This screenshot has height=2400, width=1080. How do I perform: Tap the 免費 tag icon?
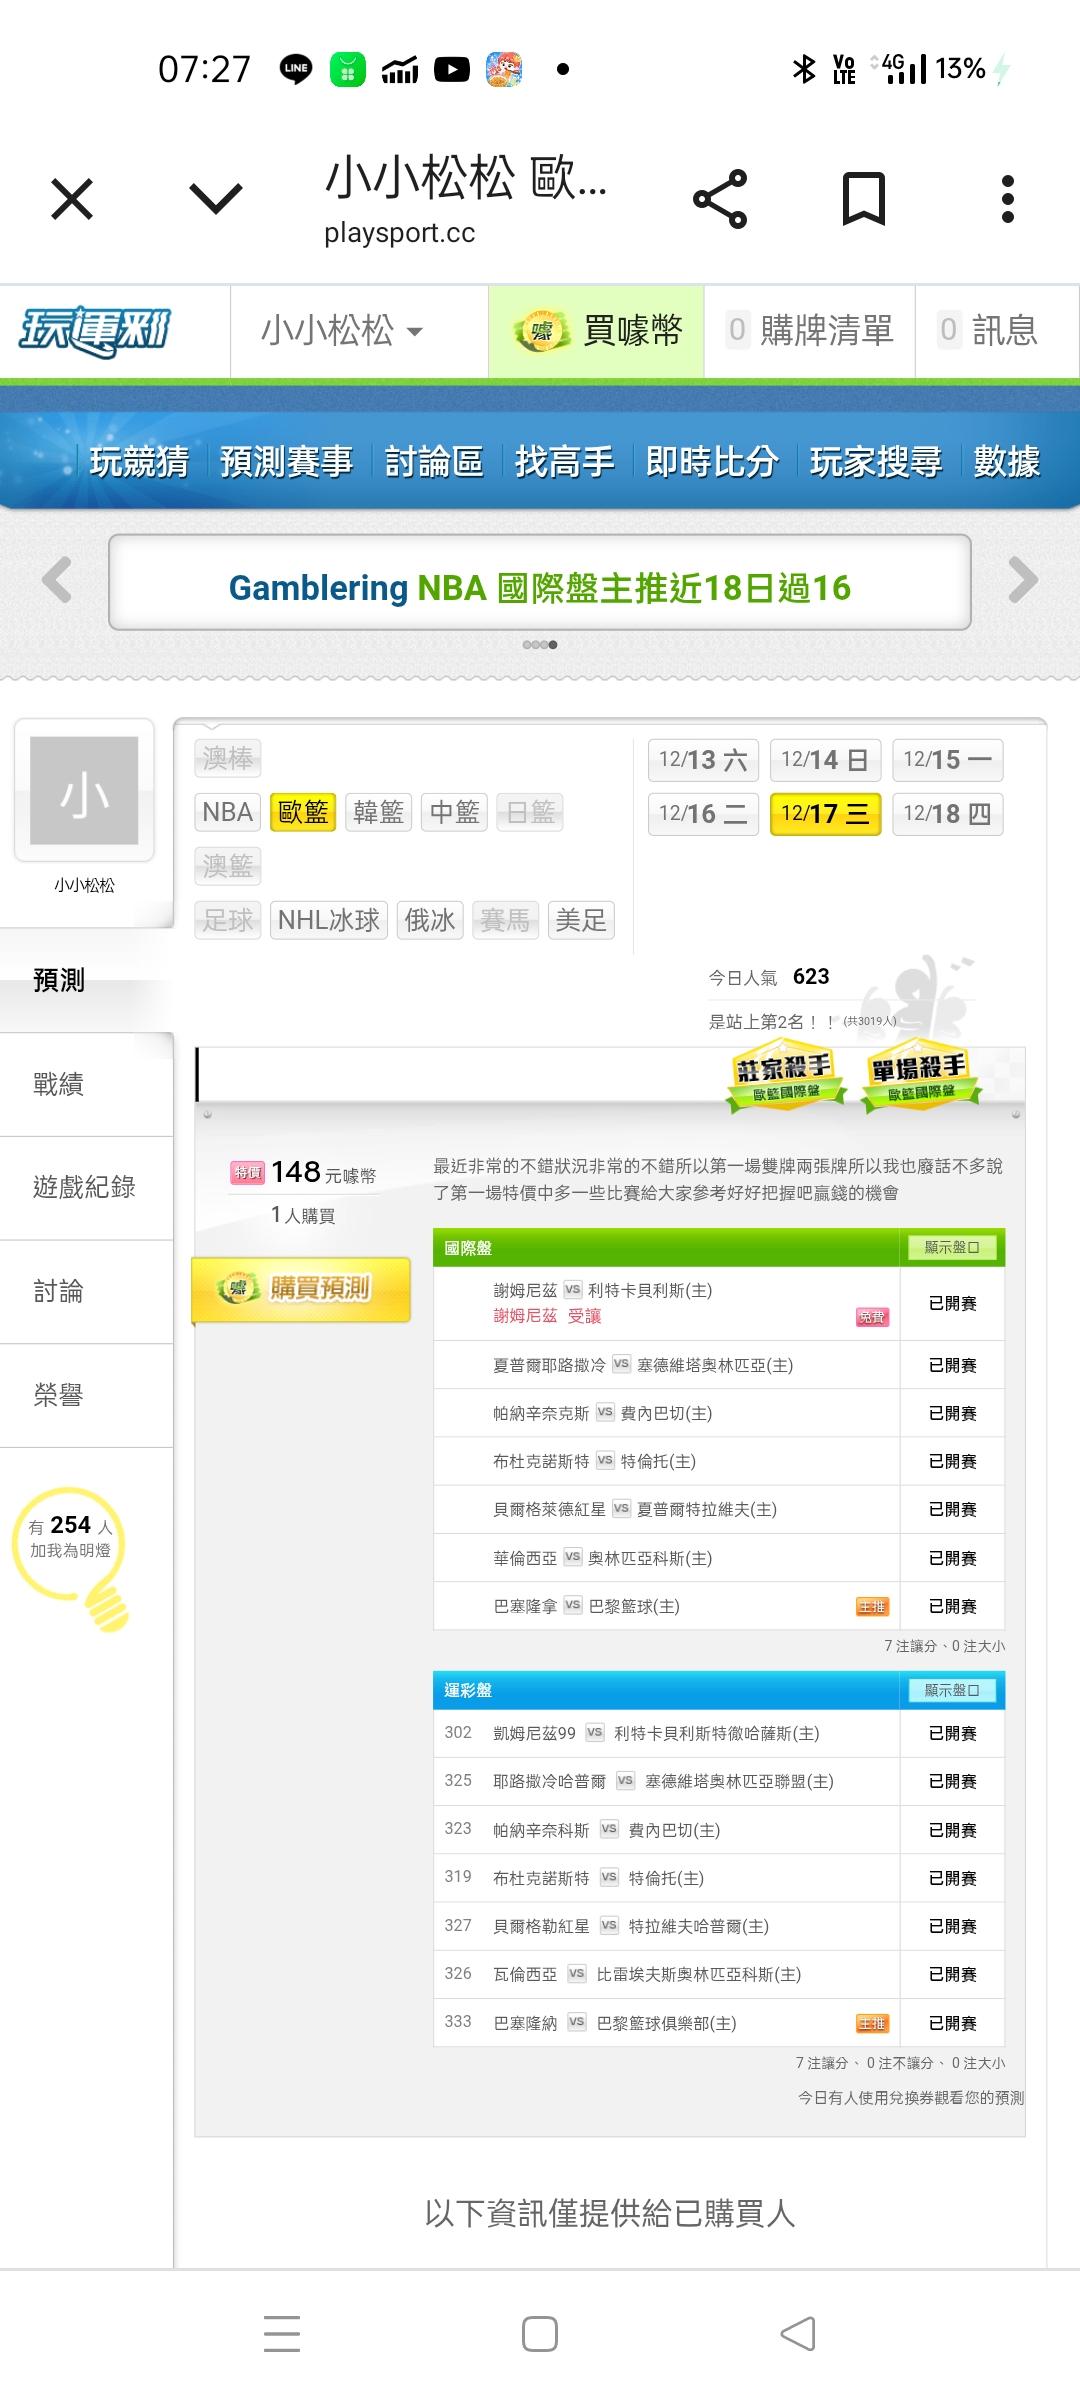(872, 1317)
